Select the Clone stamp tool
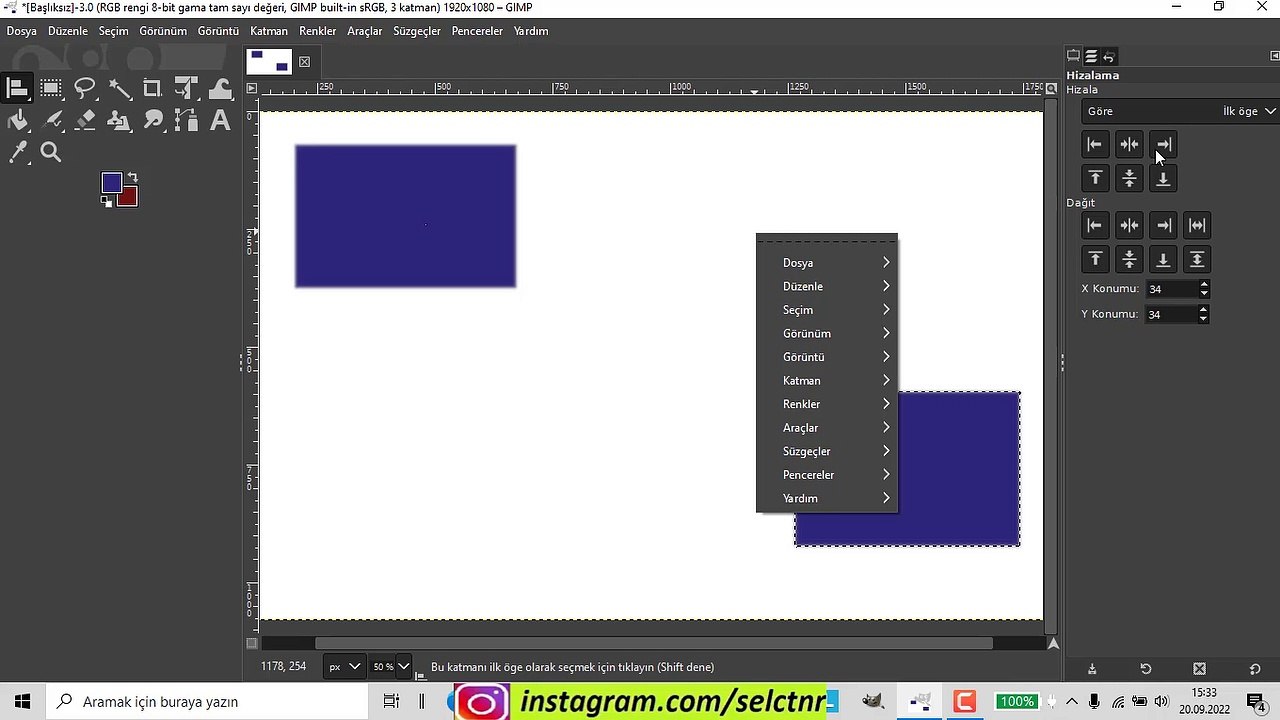Viewport: 1280px width, 720px height. (x=119, y=121)
